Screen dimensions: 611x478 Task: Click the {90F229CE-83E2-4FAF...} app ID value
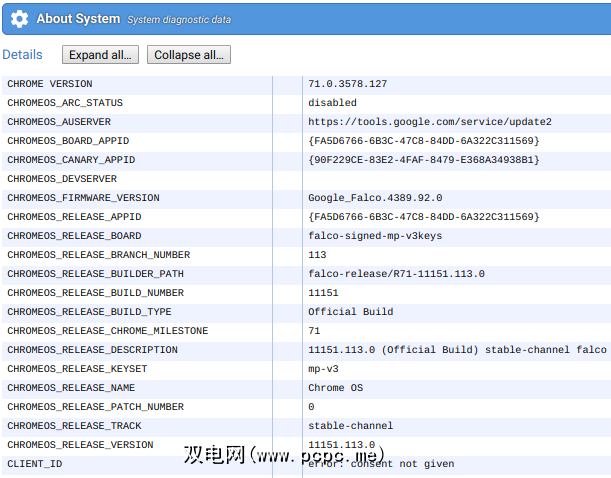pyautogui.click(x=424, y=160)
